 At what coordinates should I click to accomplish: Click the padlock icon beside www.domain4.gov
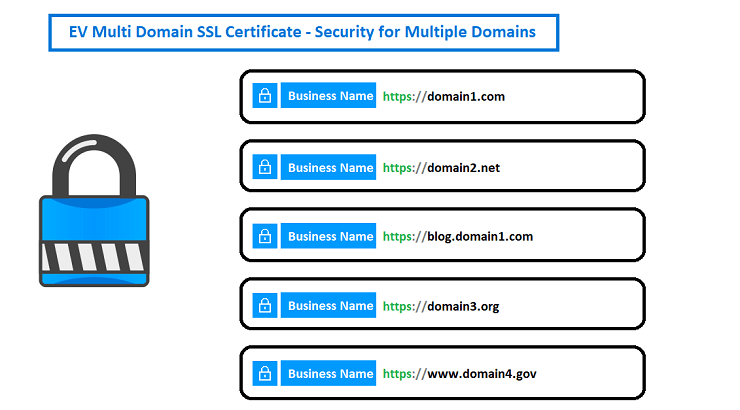click(x=265, y=373)
